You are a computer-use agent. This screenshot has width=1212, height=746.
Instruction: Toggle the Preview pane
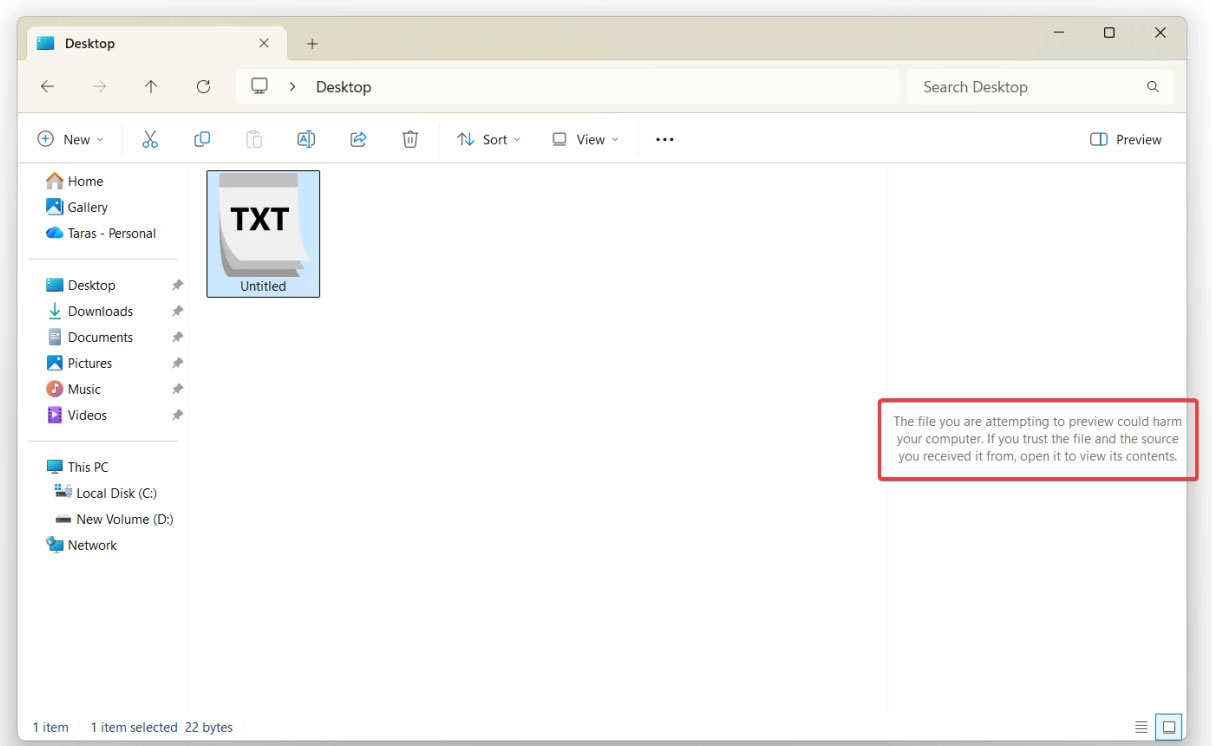pos(1125,139)
